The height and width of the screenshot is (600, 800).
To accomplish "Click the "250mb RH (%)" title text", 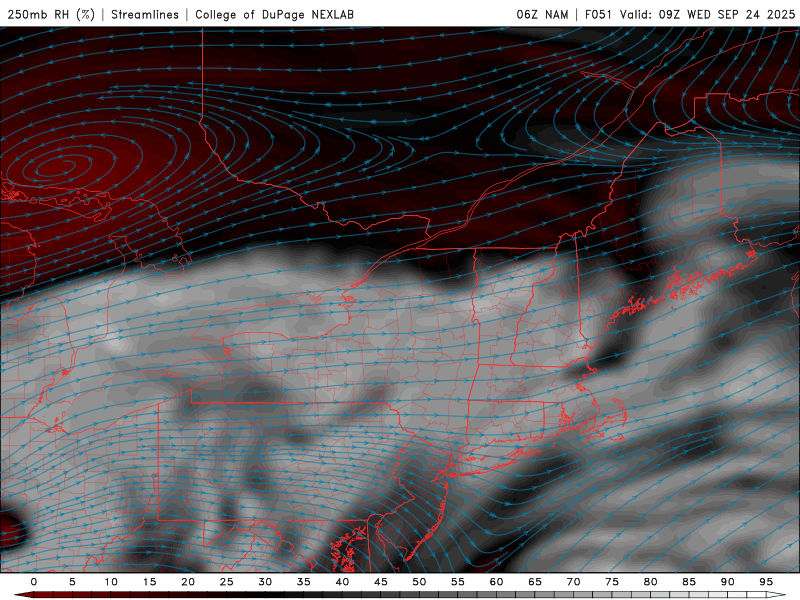I will click(x=51, y=14).
